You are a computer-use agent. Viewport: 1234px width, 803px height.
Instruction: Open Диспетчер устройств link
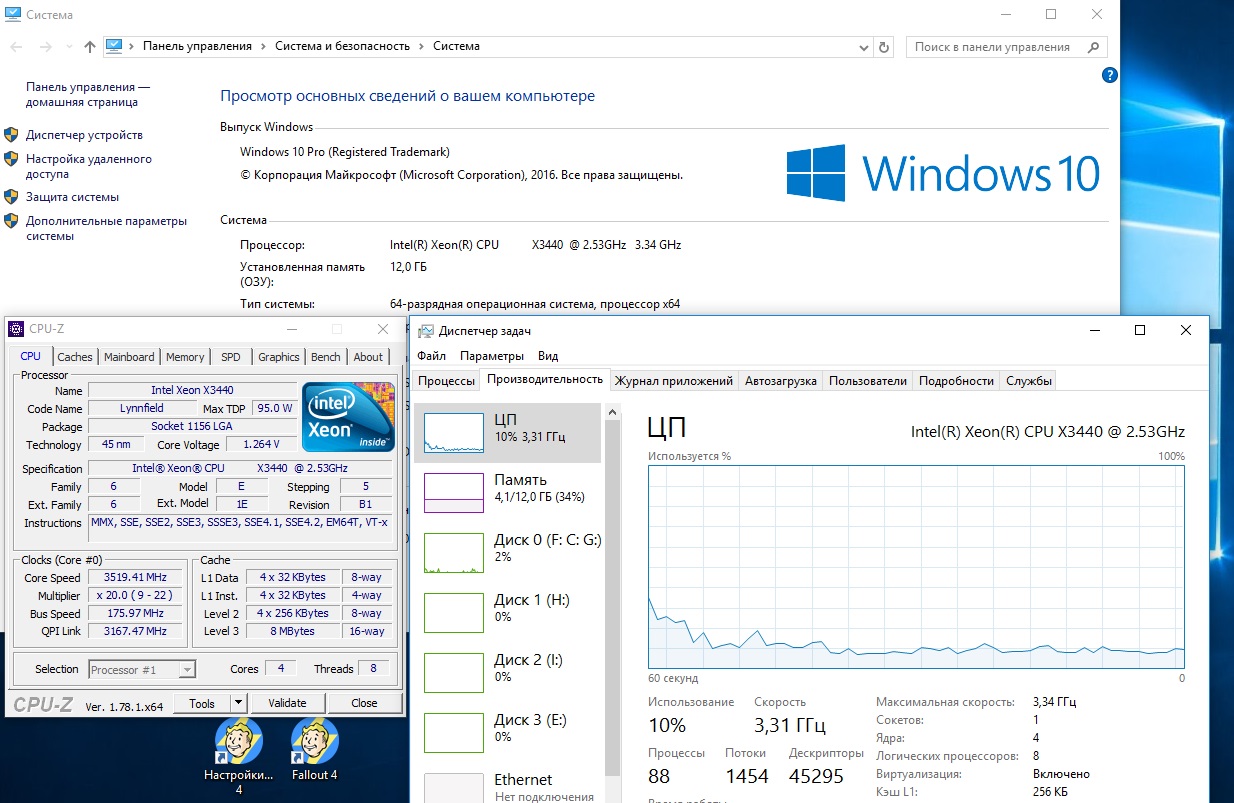tap(84, 135)
